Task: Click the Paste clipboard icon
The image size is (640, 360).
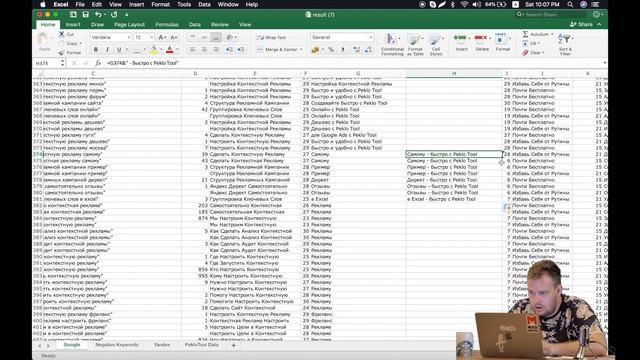Action: (44, 40)
